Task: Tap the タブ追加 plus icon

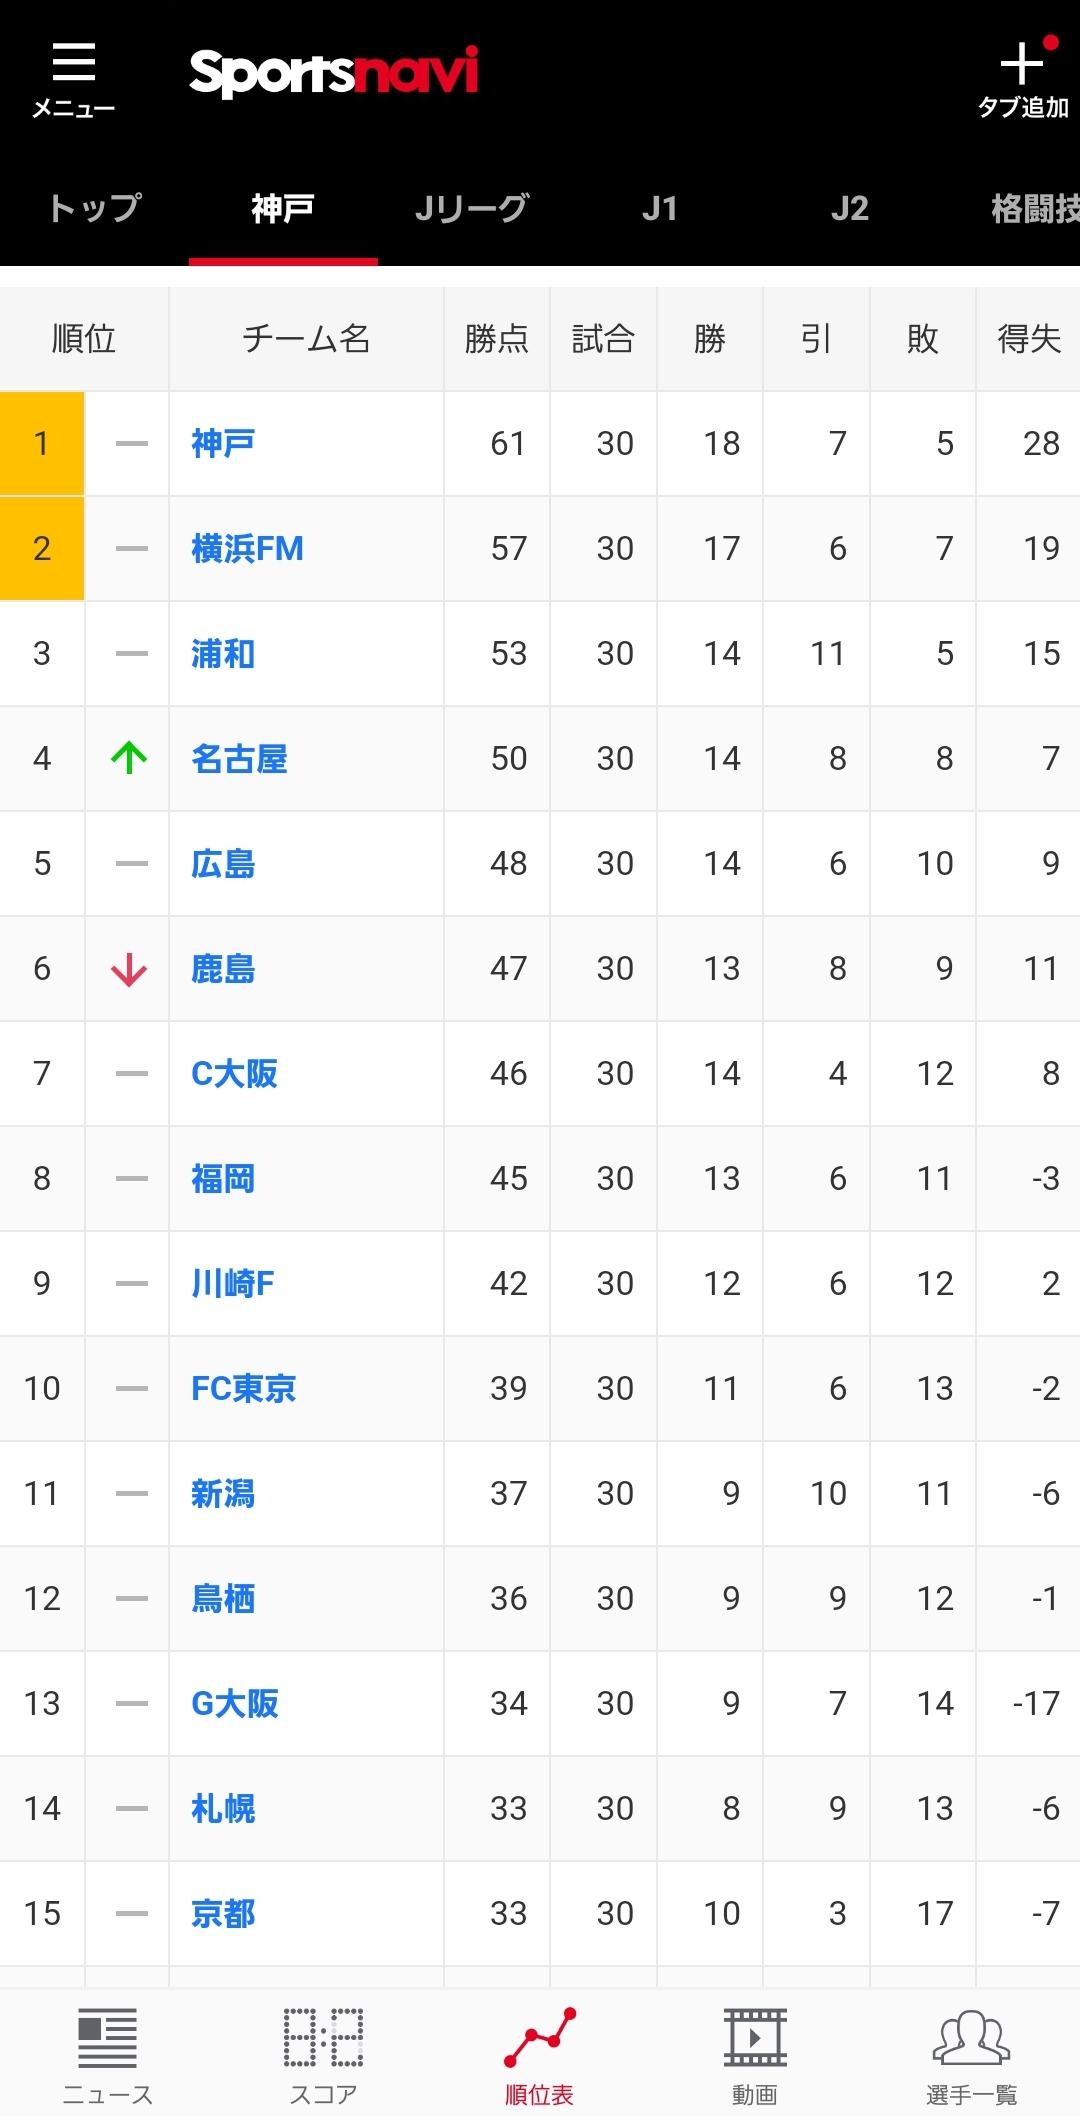Action: [x=1021, y=63]
